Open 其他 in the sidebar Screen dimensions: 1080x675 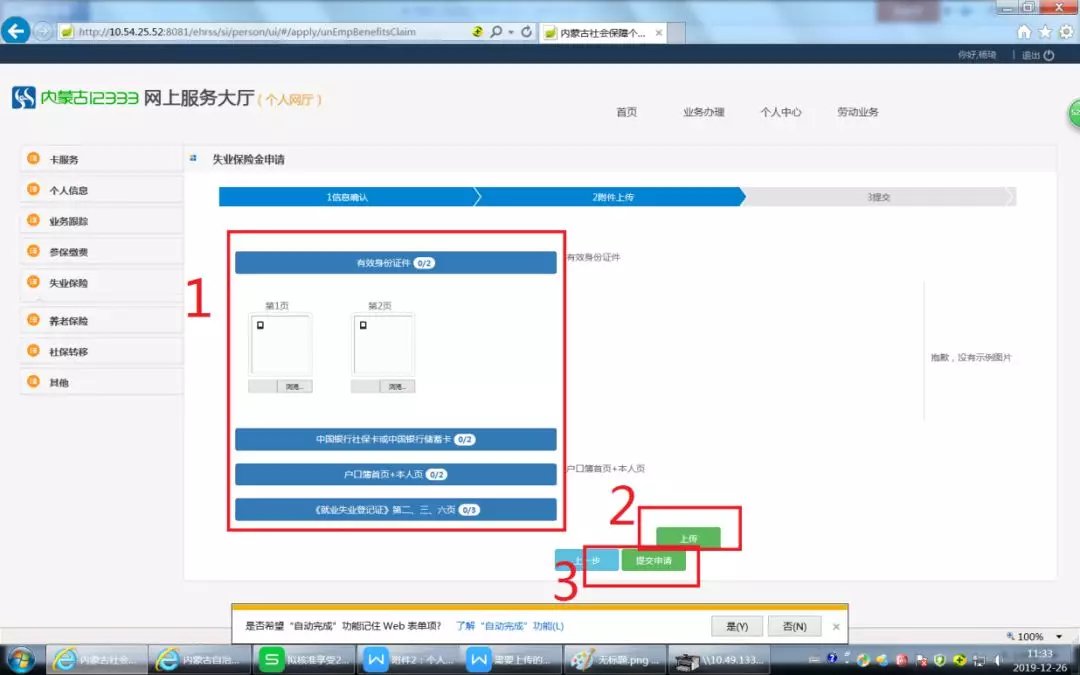click(x=102, y=382)
